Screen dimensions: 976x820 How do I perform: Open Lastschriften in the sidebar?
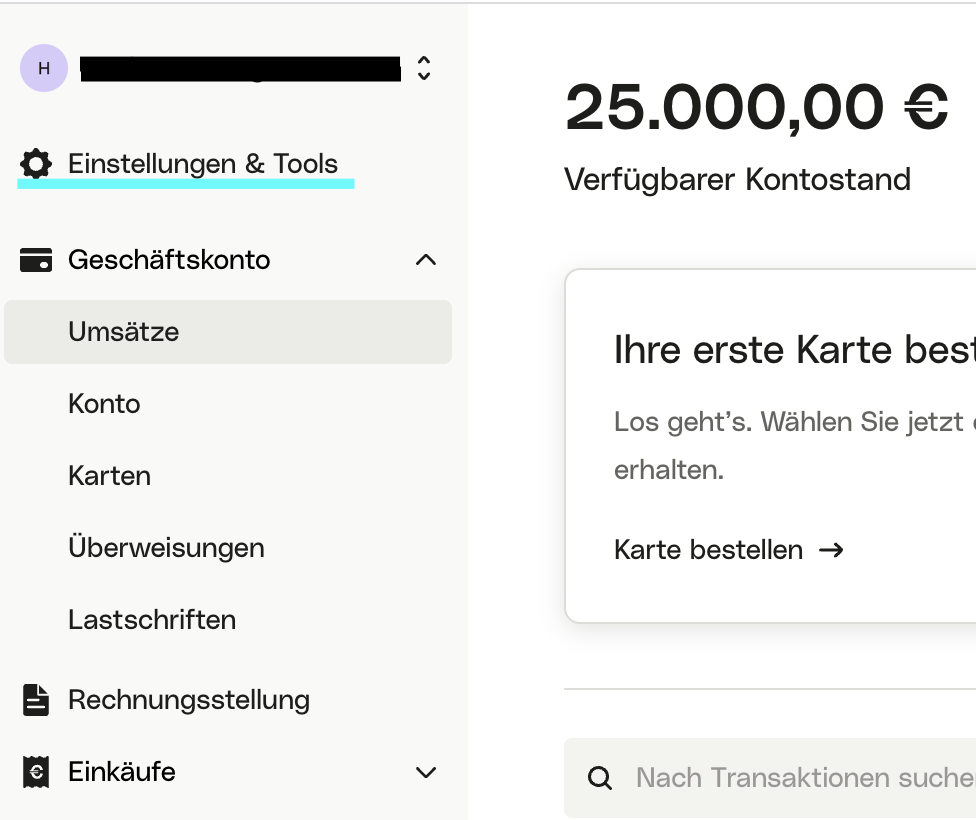(x=152, y=620)
